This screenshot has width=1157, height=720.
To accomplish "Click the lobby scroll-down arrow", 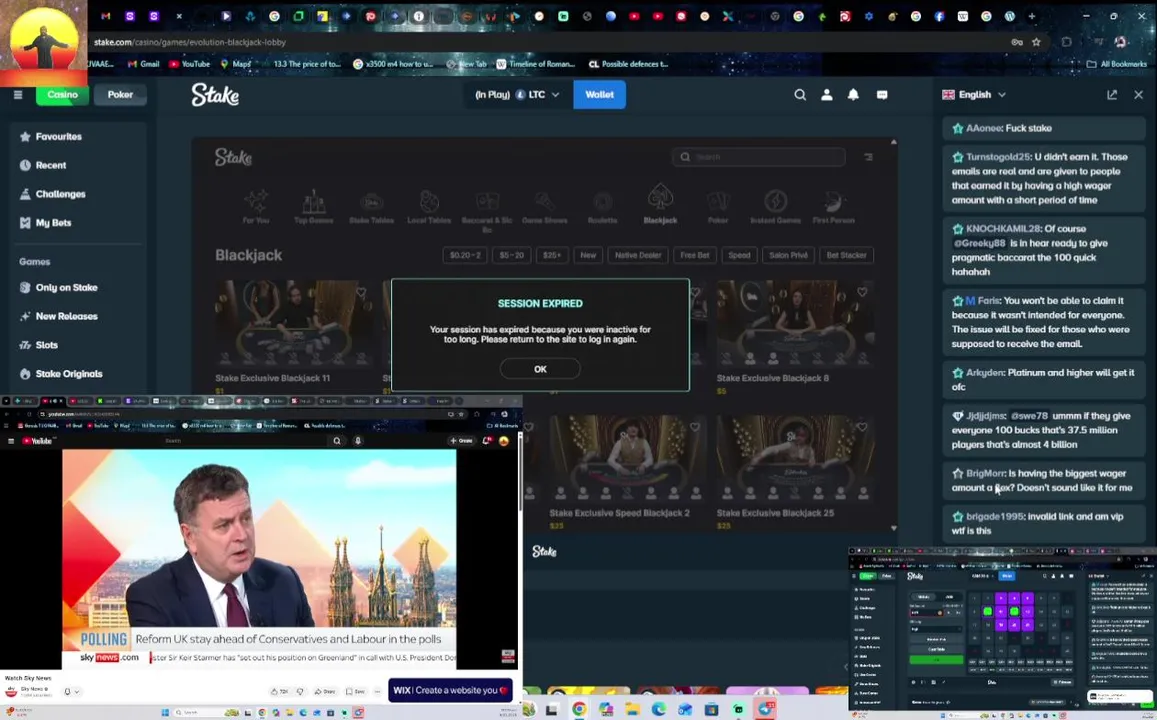I will [x=894, y=528].
